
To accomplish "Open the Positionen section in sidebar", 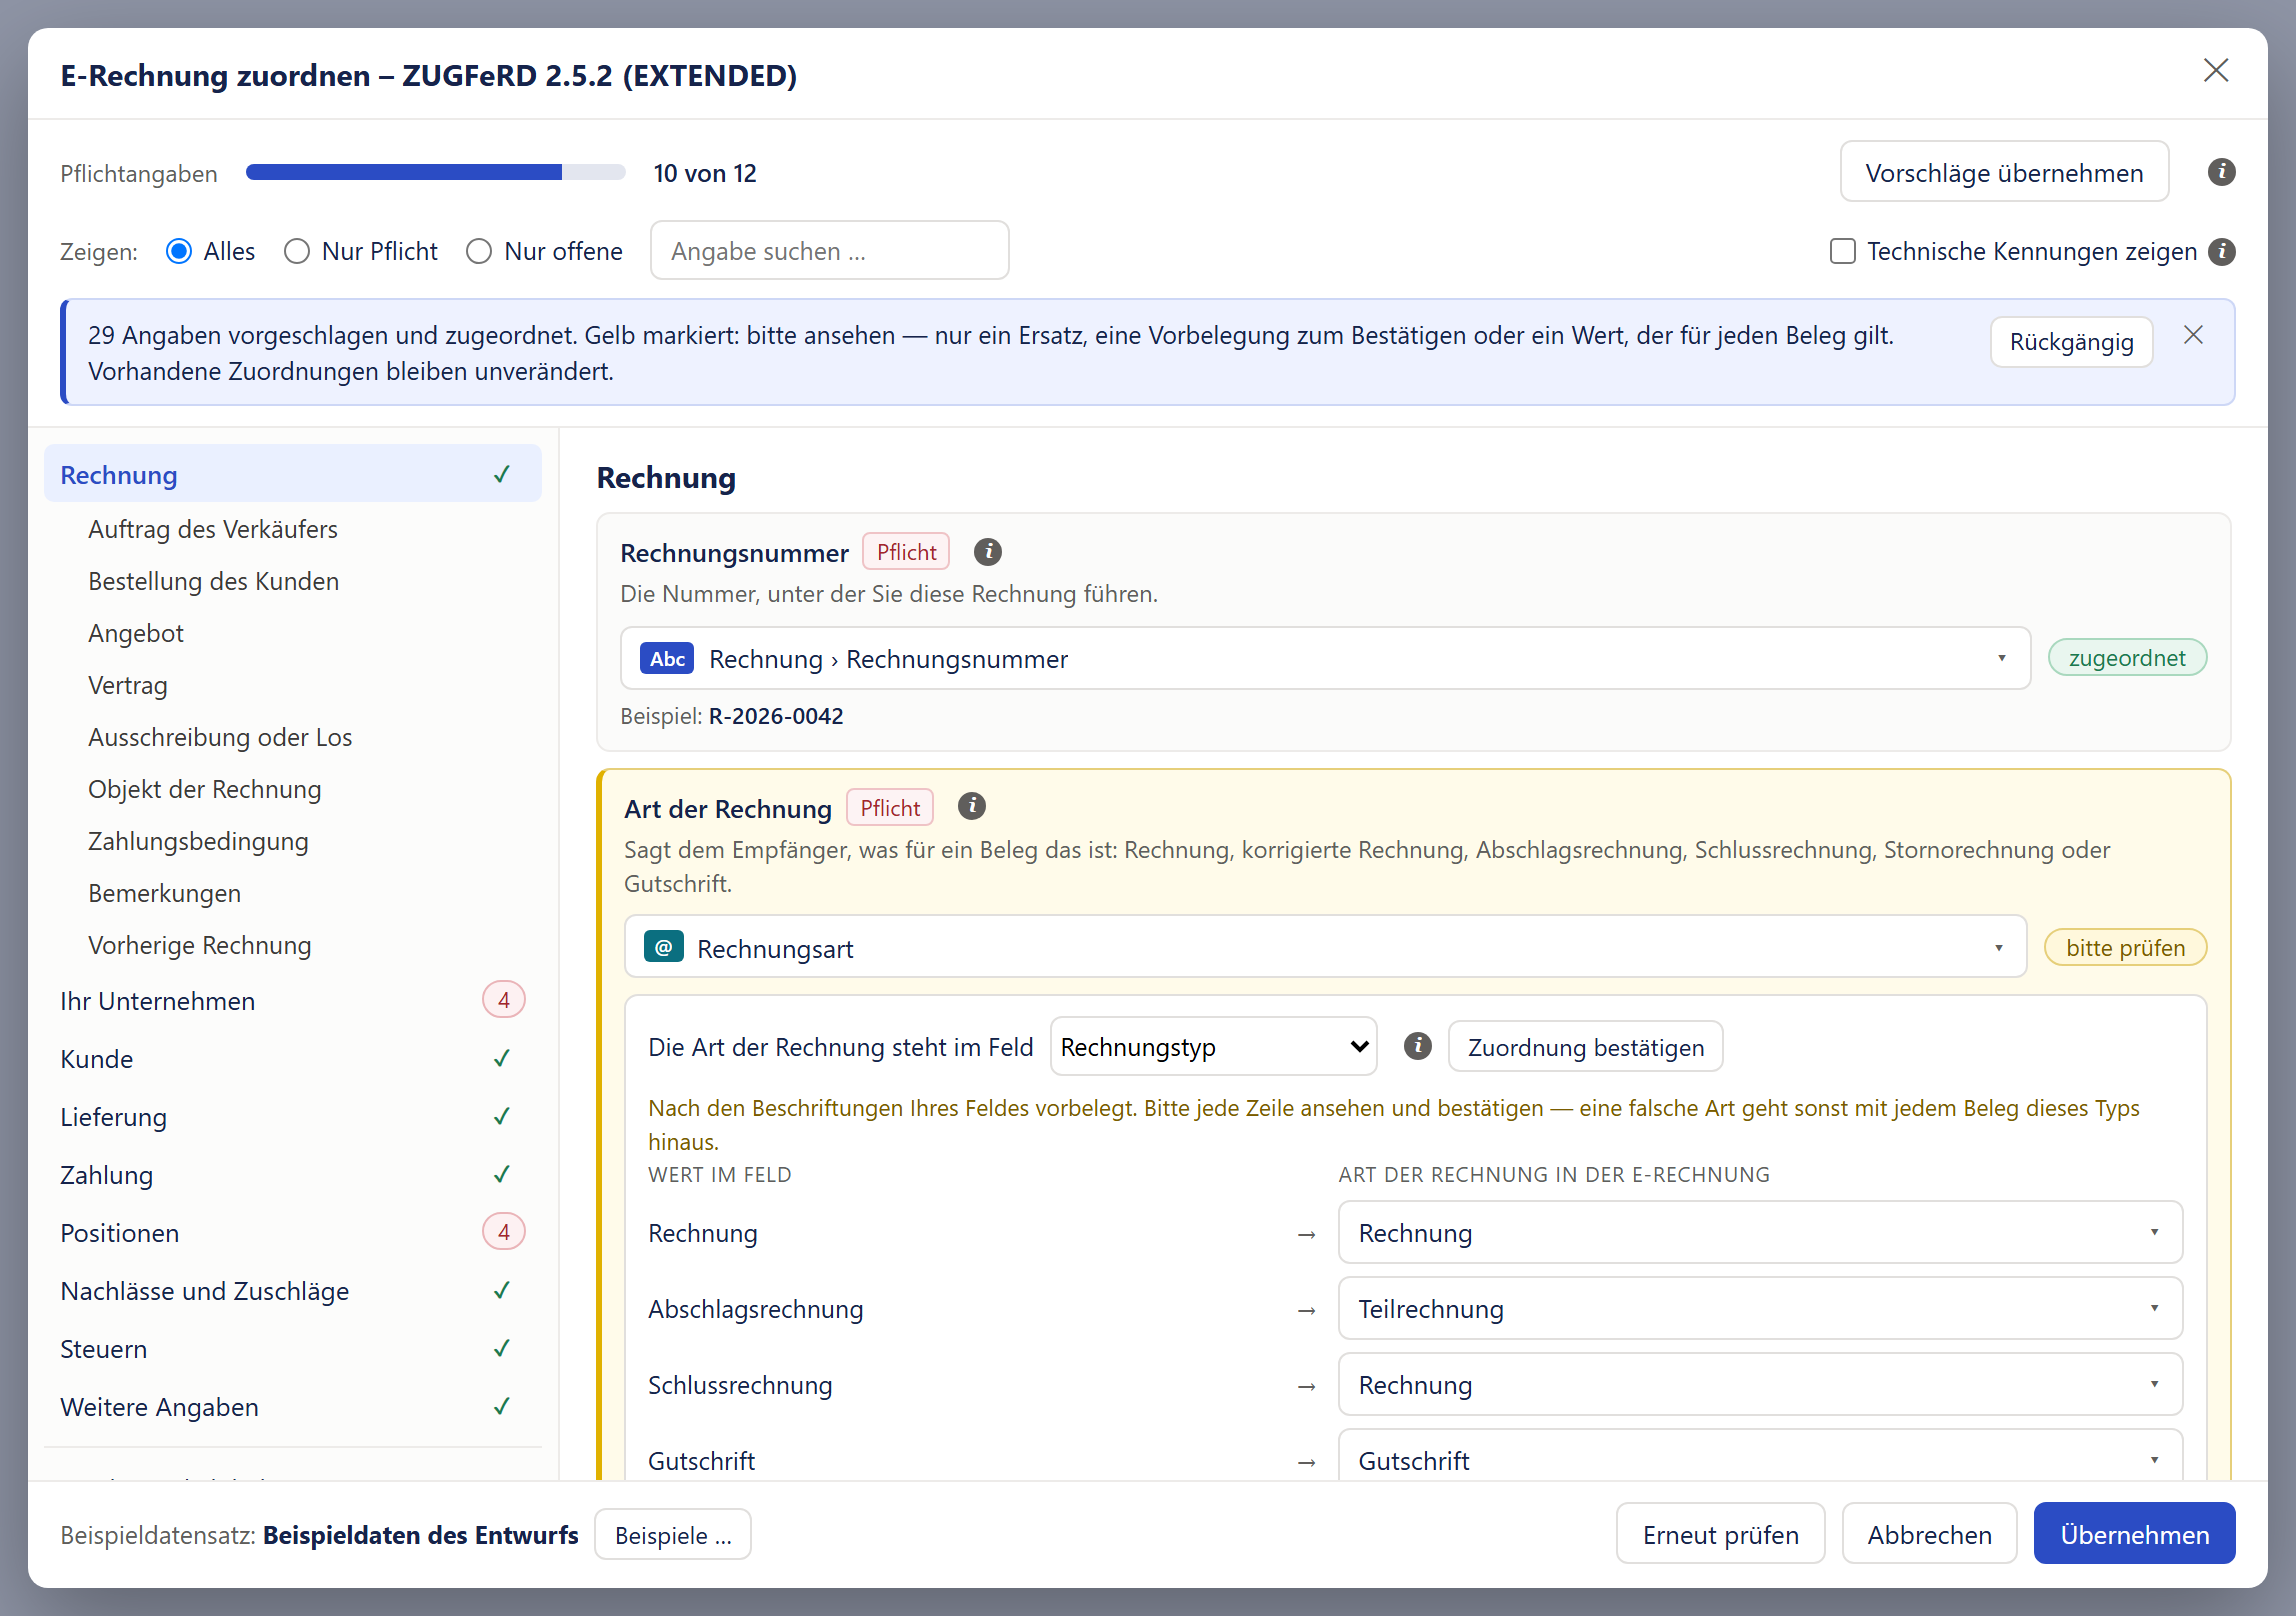I will pos(292,1232).
